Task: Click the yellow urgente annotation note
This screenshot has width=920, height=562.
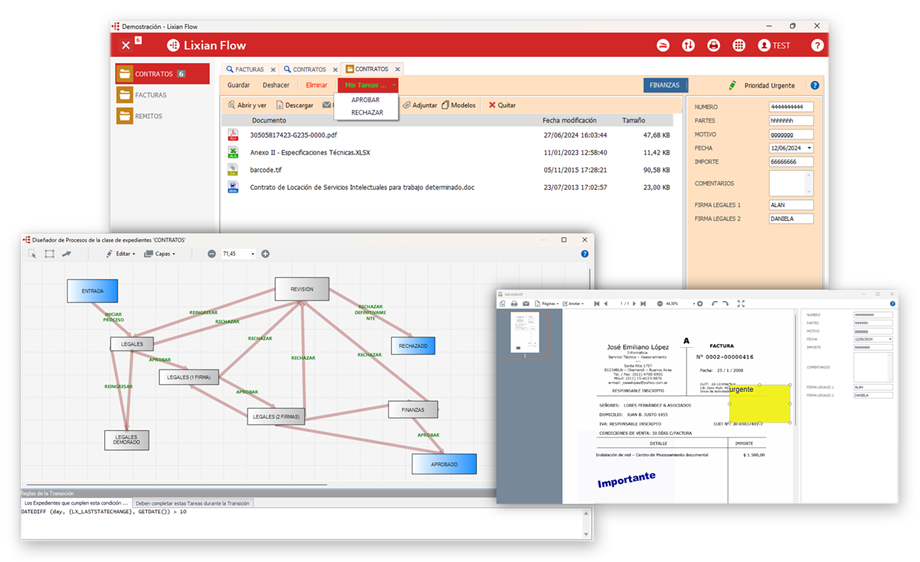Action: [760, 404]
